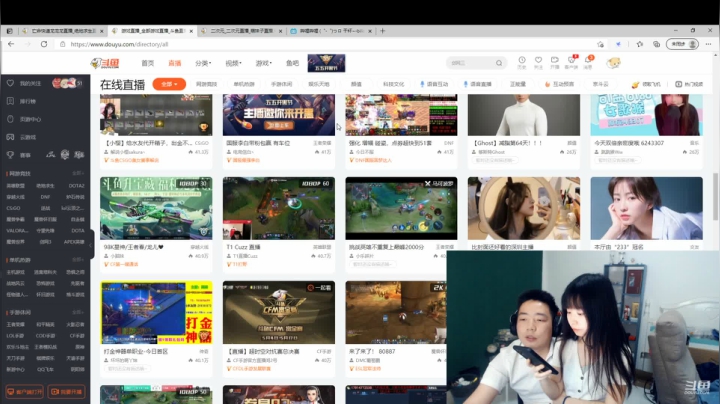
Task: Click the Douyu logo in the header
Action: coord(105,63)
